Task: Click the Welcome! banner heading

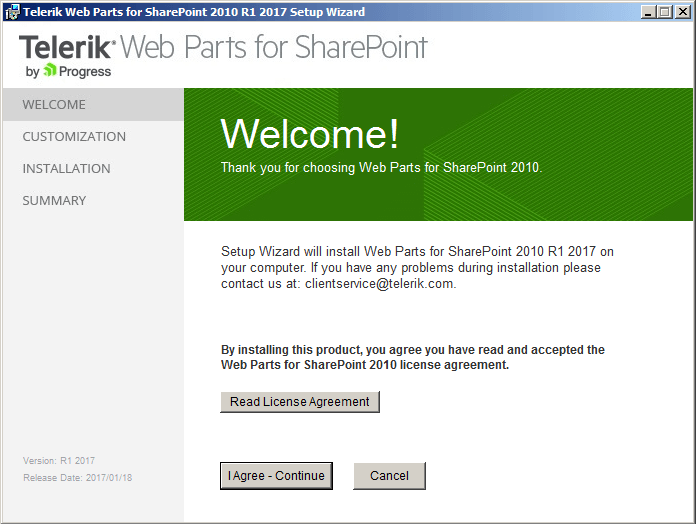Action: tap(310, 134)
